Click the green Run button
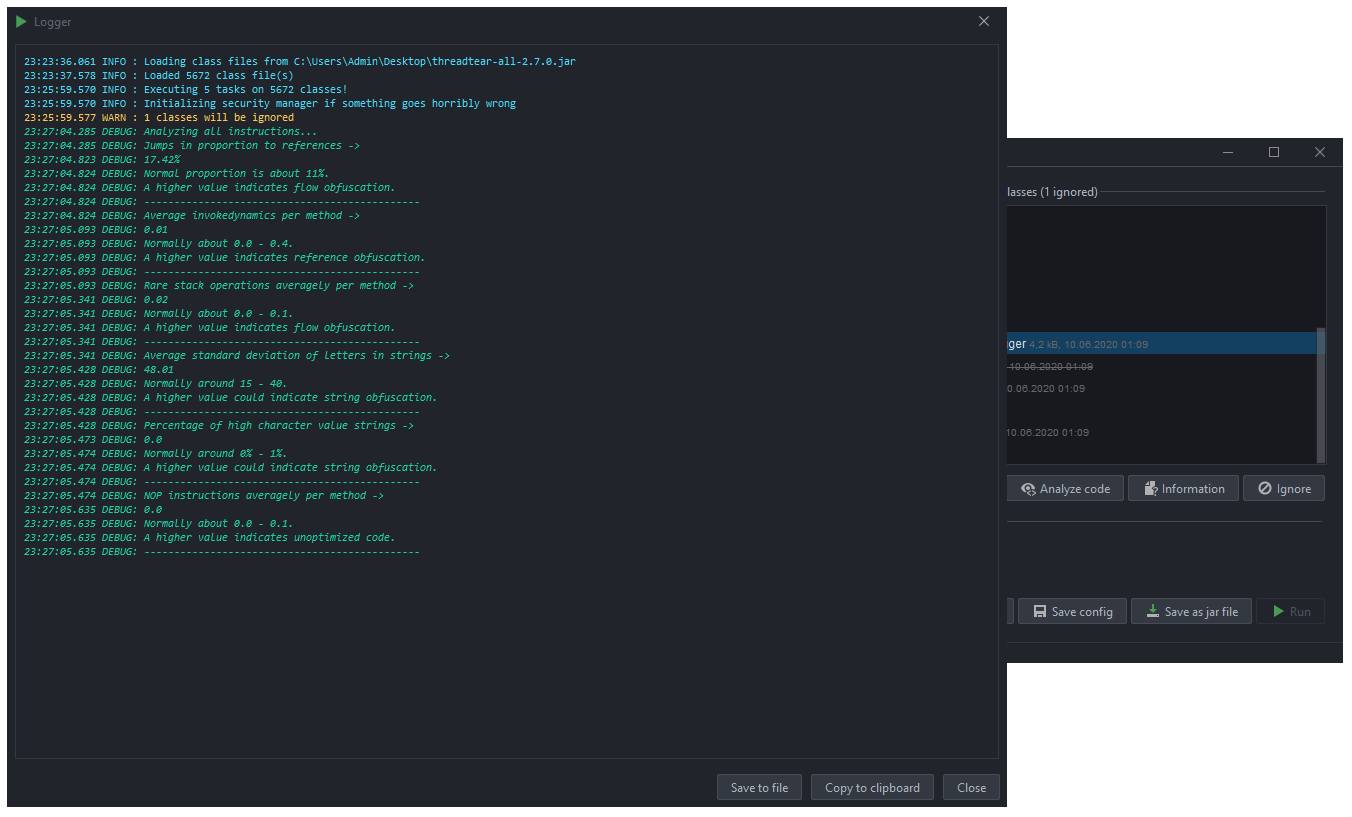 [x=1290, y=611]
